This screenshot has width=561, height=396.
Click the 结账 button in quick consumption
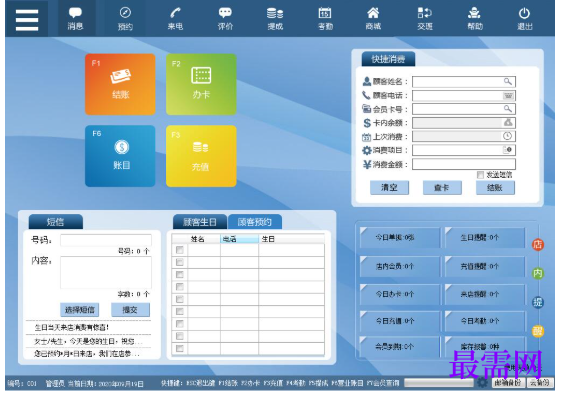495,187
